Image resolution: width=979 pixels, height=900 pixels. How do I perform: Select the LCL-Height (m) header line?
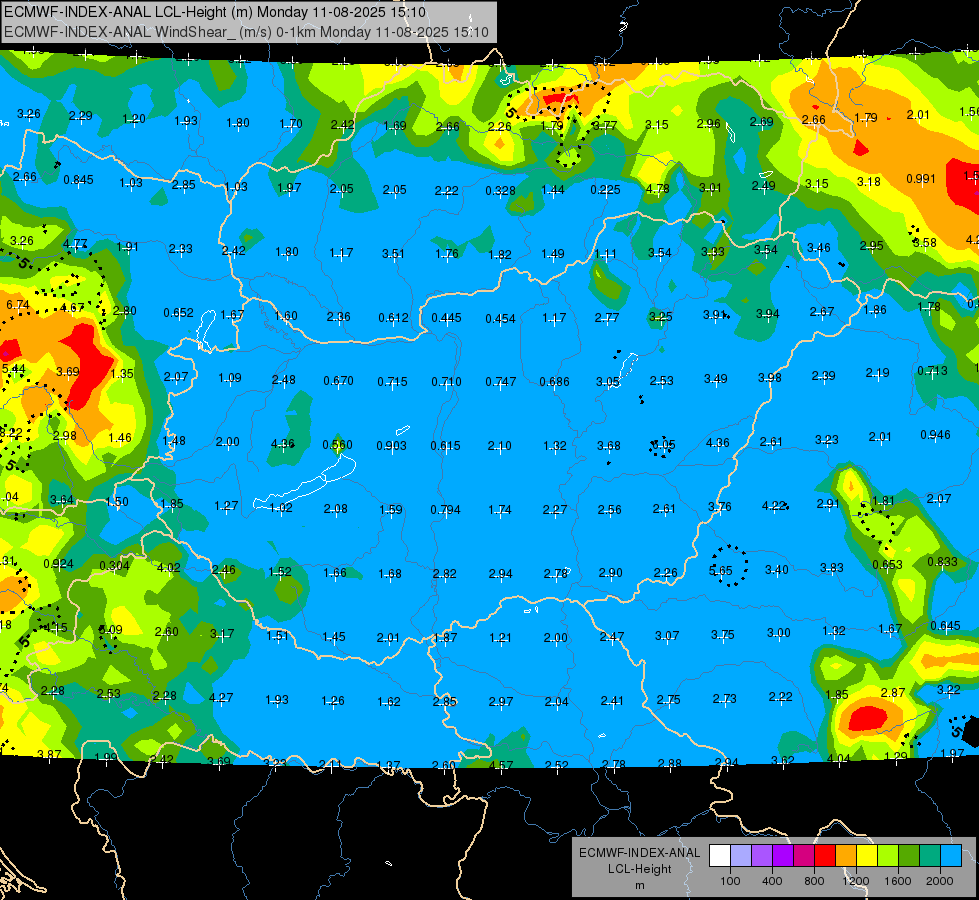(x=215, y=12)
